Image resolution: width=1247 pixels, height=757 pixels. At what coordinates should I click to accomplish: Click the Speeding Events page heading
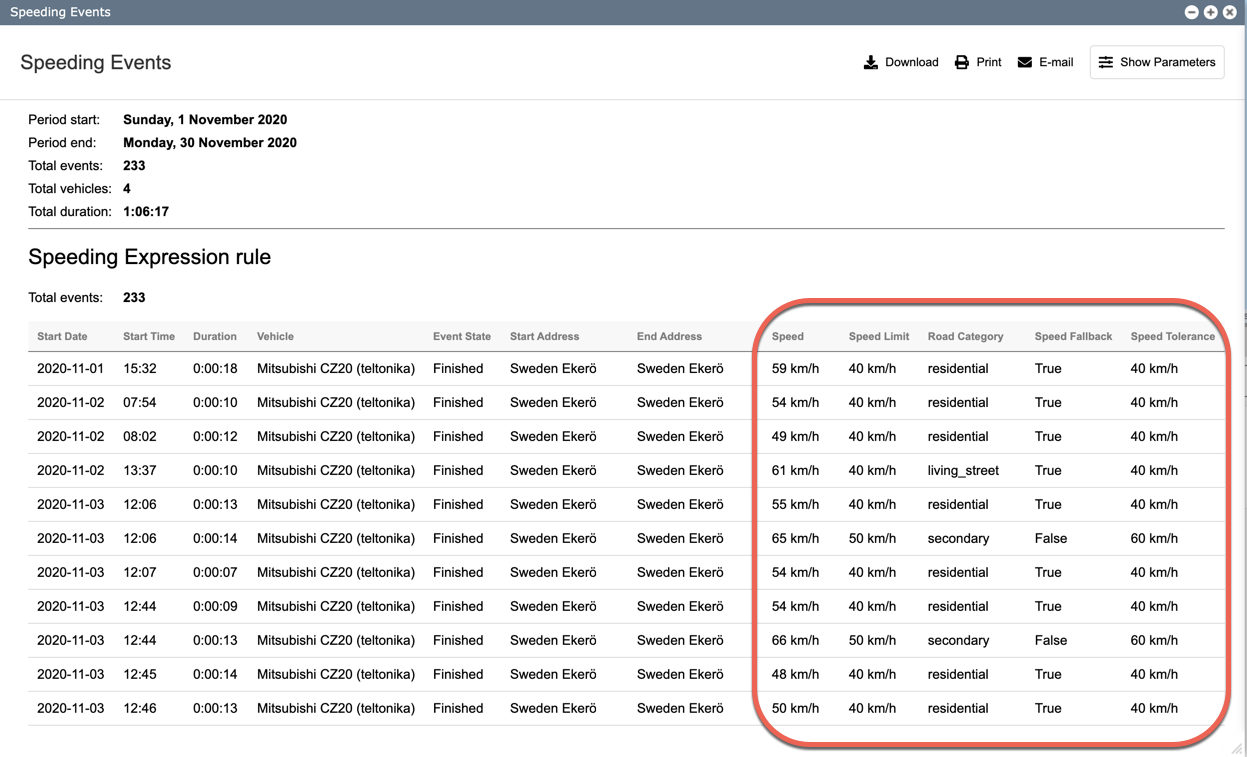pyautogui.click(x=96, y=63)
